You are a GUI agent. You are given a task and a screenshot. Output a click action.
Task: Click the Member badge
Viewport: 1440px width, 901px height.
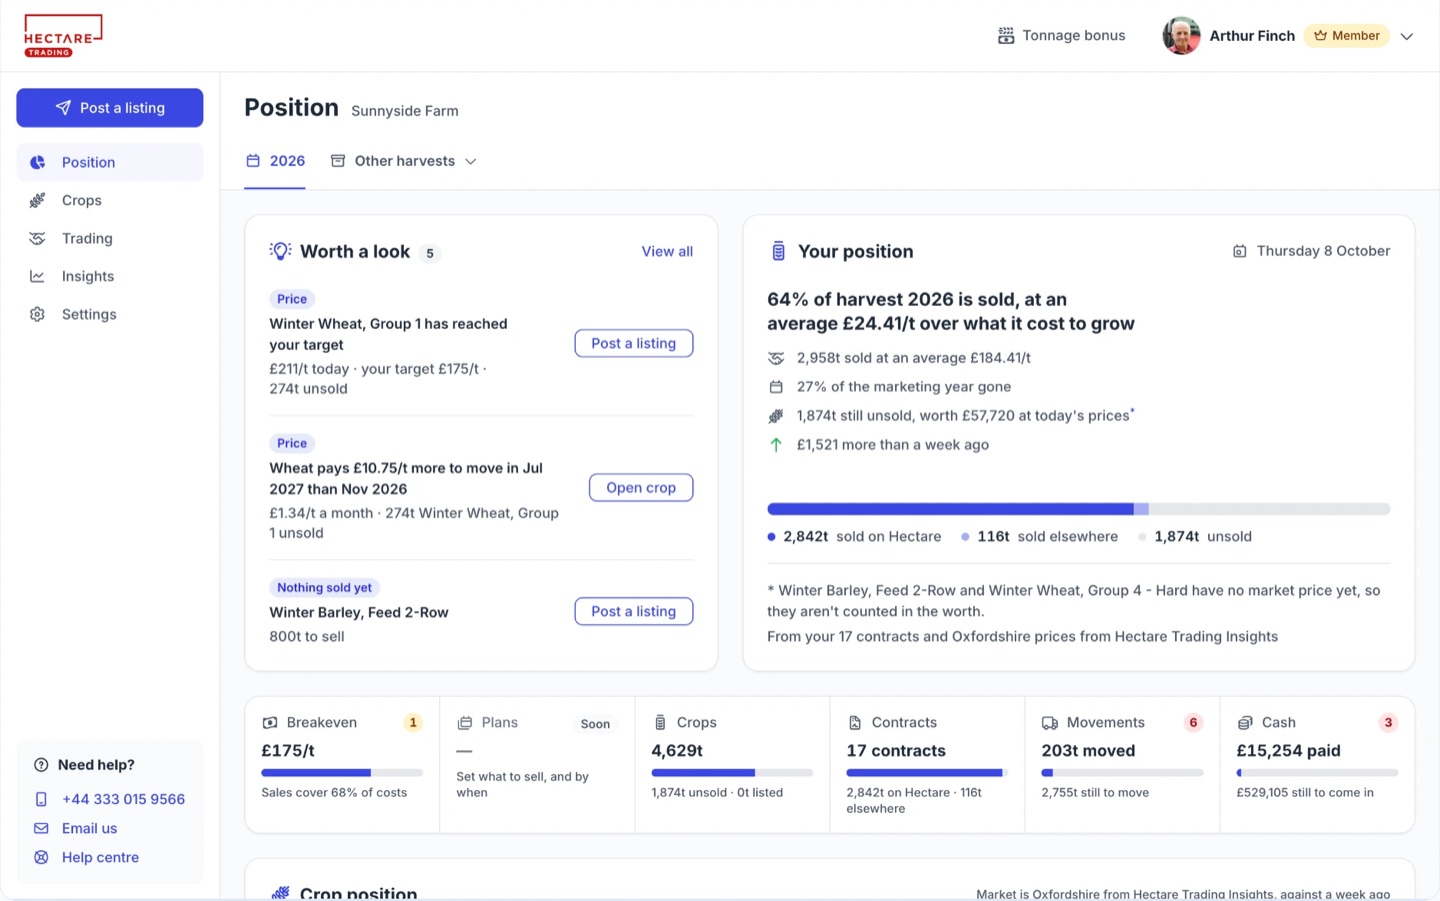1346,36
